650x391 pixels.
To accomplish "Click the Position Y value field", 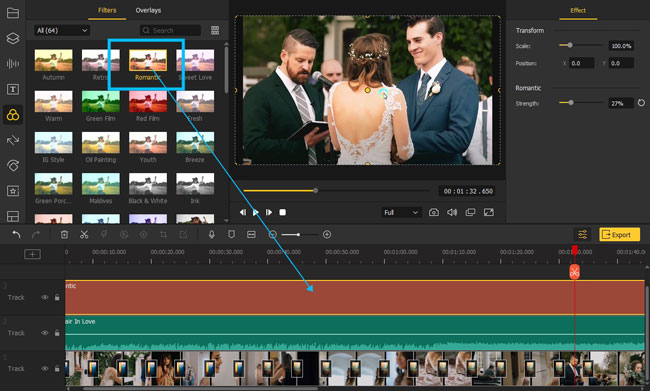I will pos(621,63).
